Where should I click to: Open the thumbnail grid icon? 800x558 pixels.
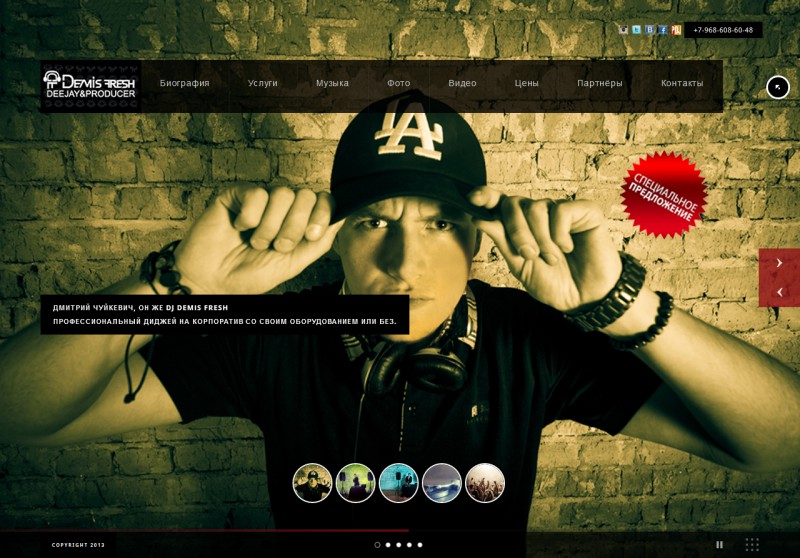[752, 545]
